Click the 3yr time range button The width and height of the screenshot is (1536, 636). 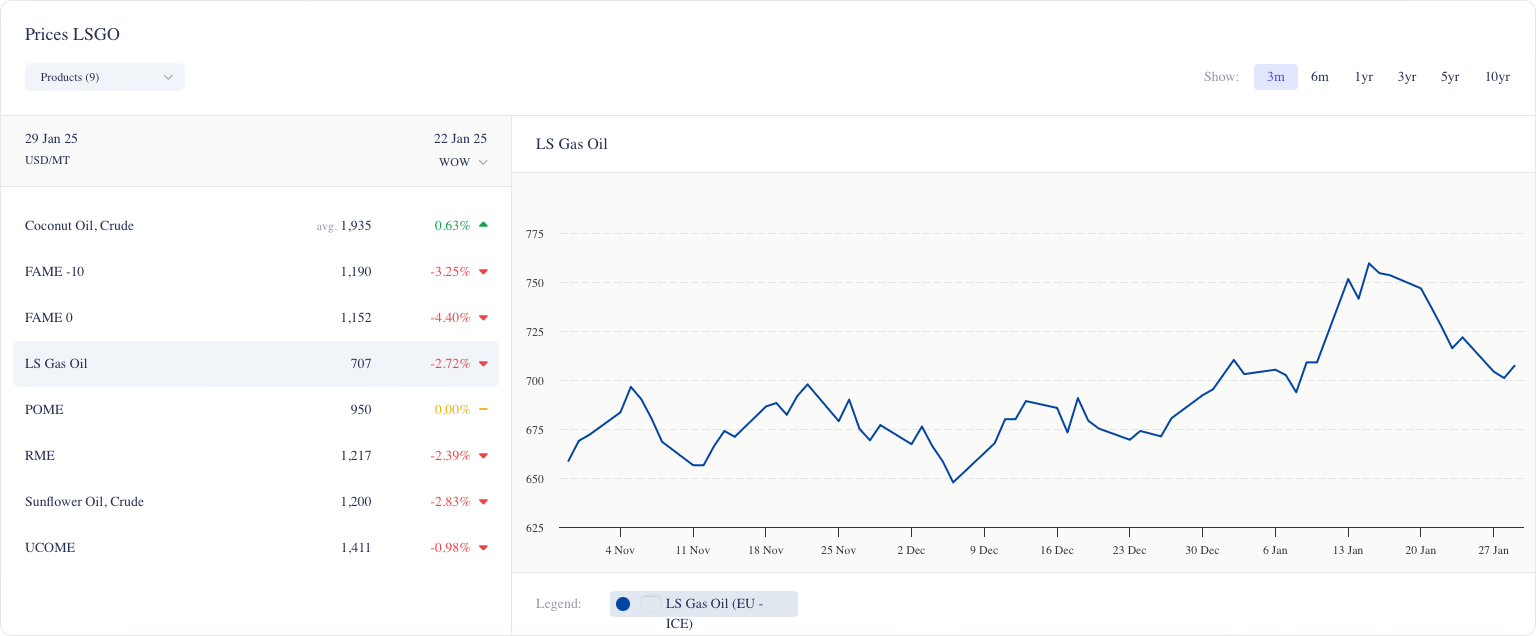[x=1406, y=76]
